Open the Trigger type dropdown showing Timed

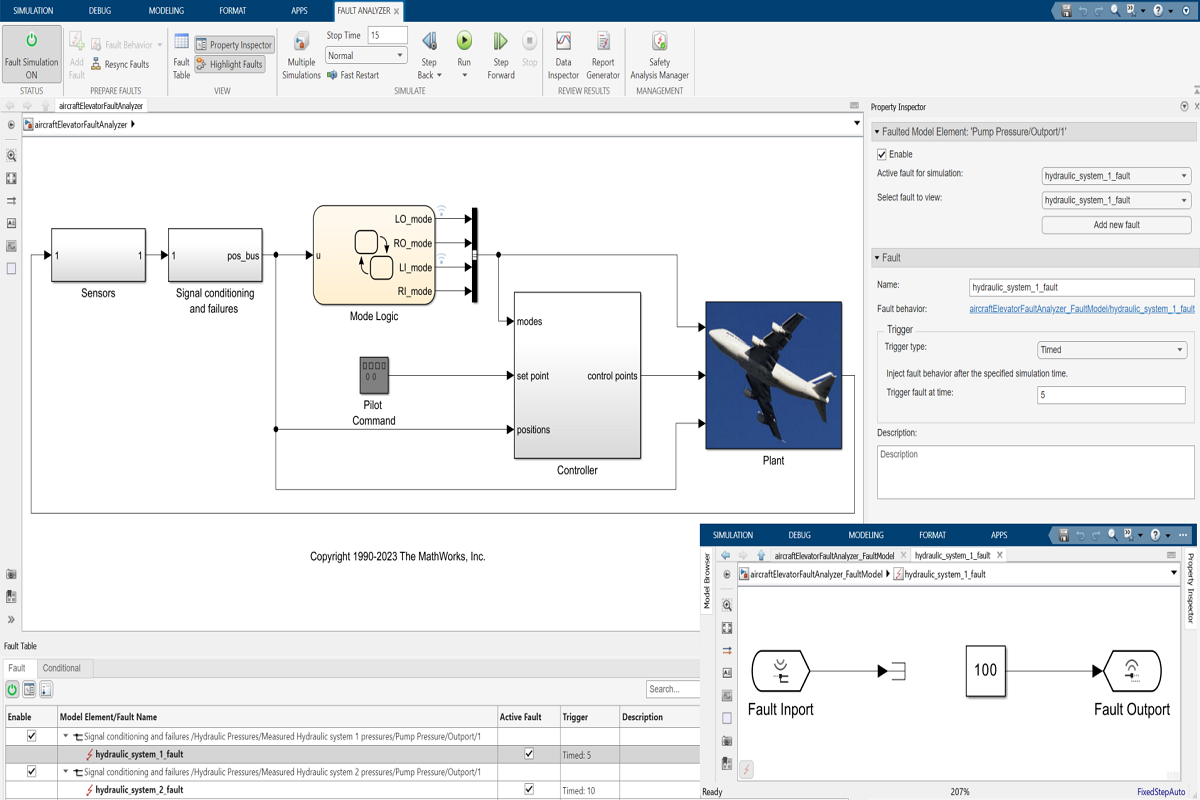point(1112,350)
